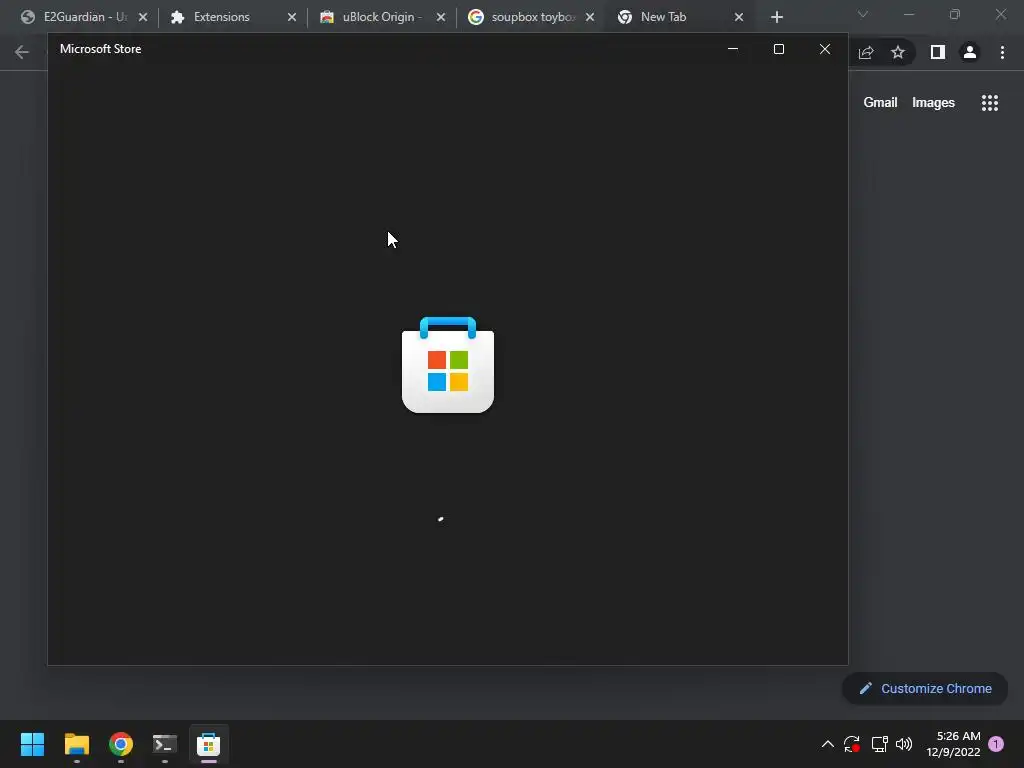Open Chrome side panel
Screen dimensions: 1024x768
(938, 52)
